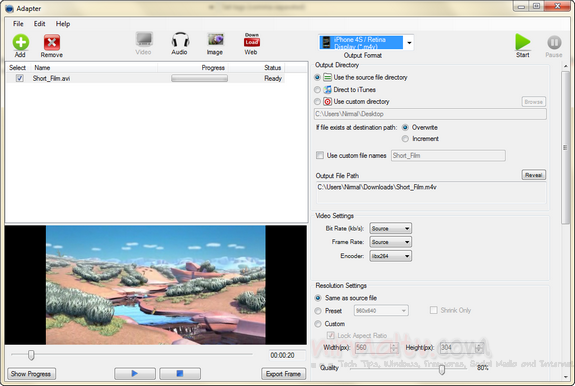This screenshot has width=575, height=386.
Task: Select the Audio headphones icon
Action: point(180,40)
